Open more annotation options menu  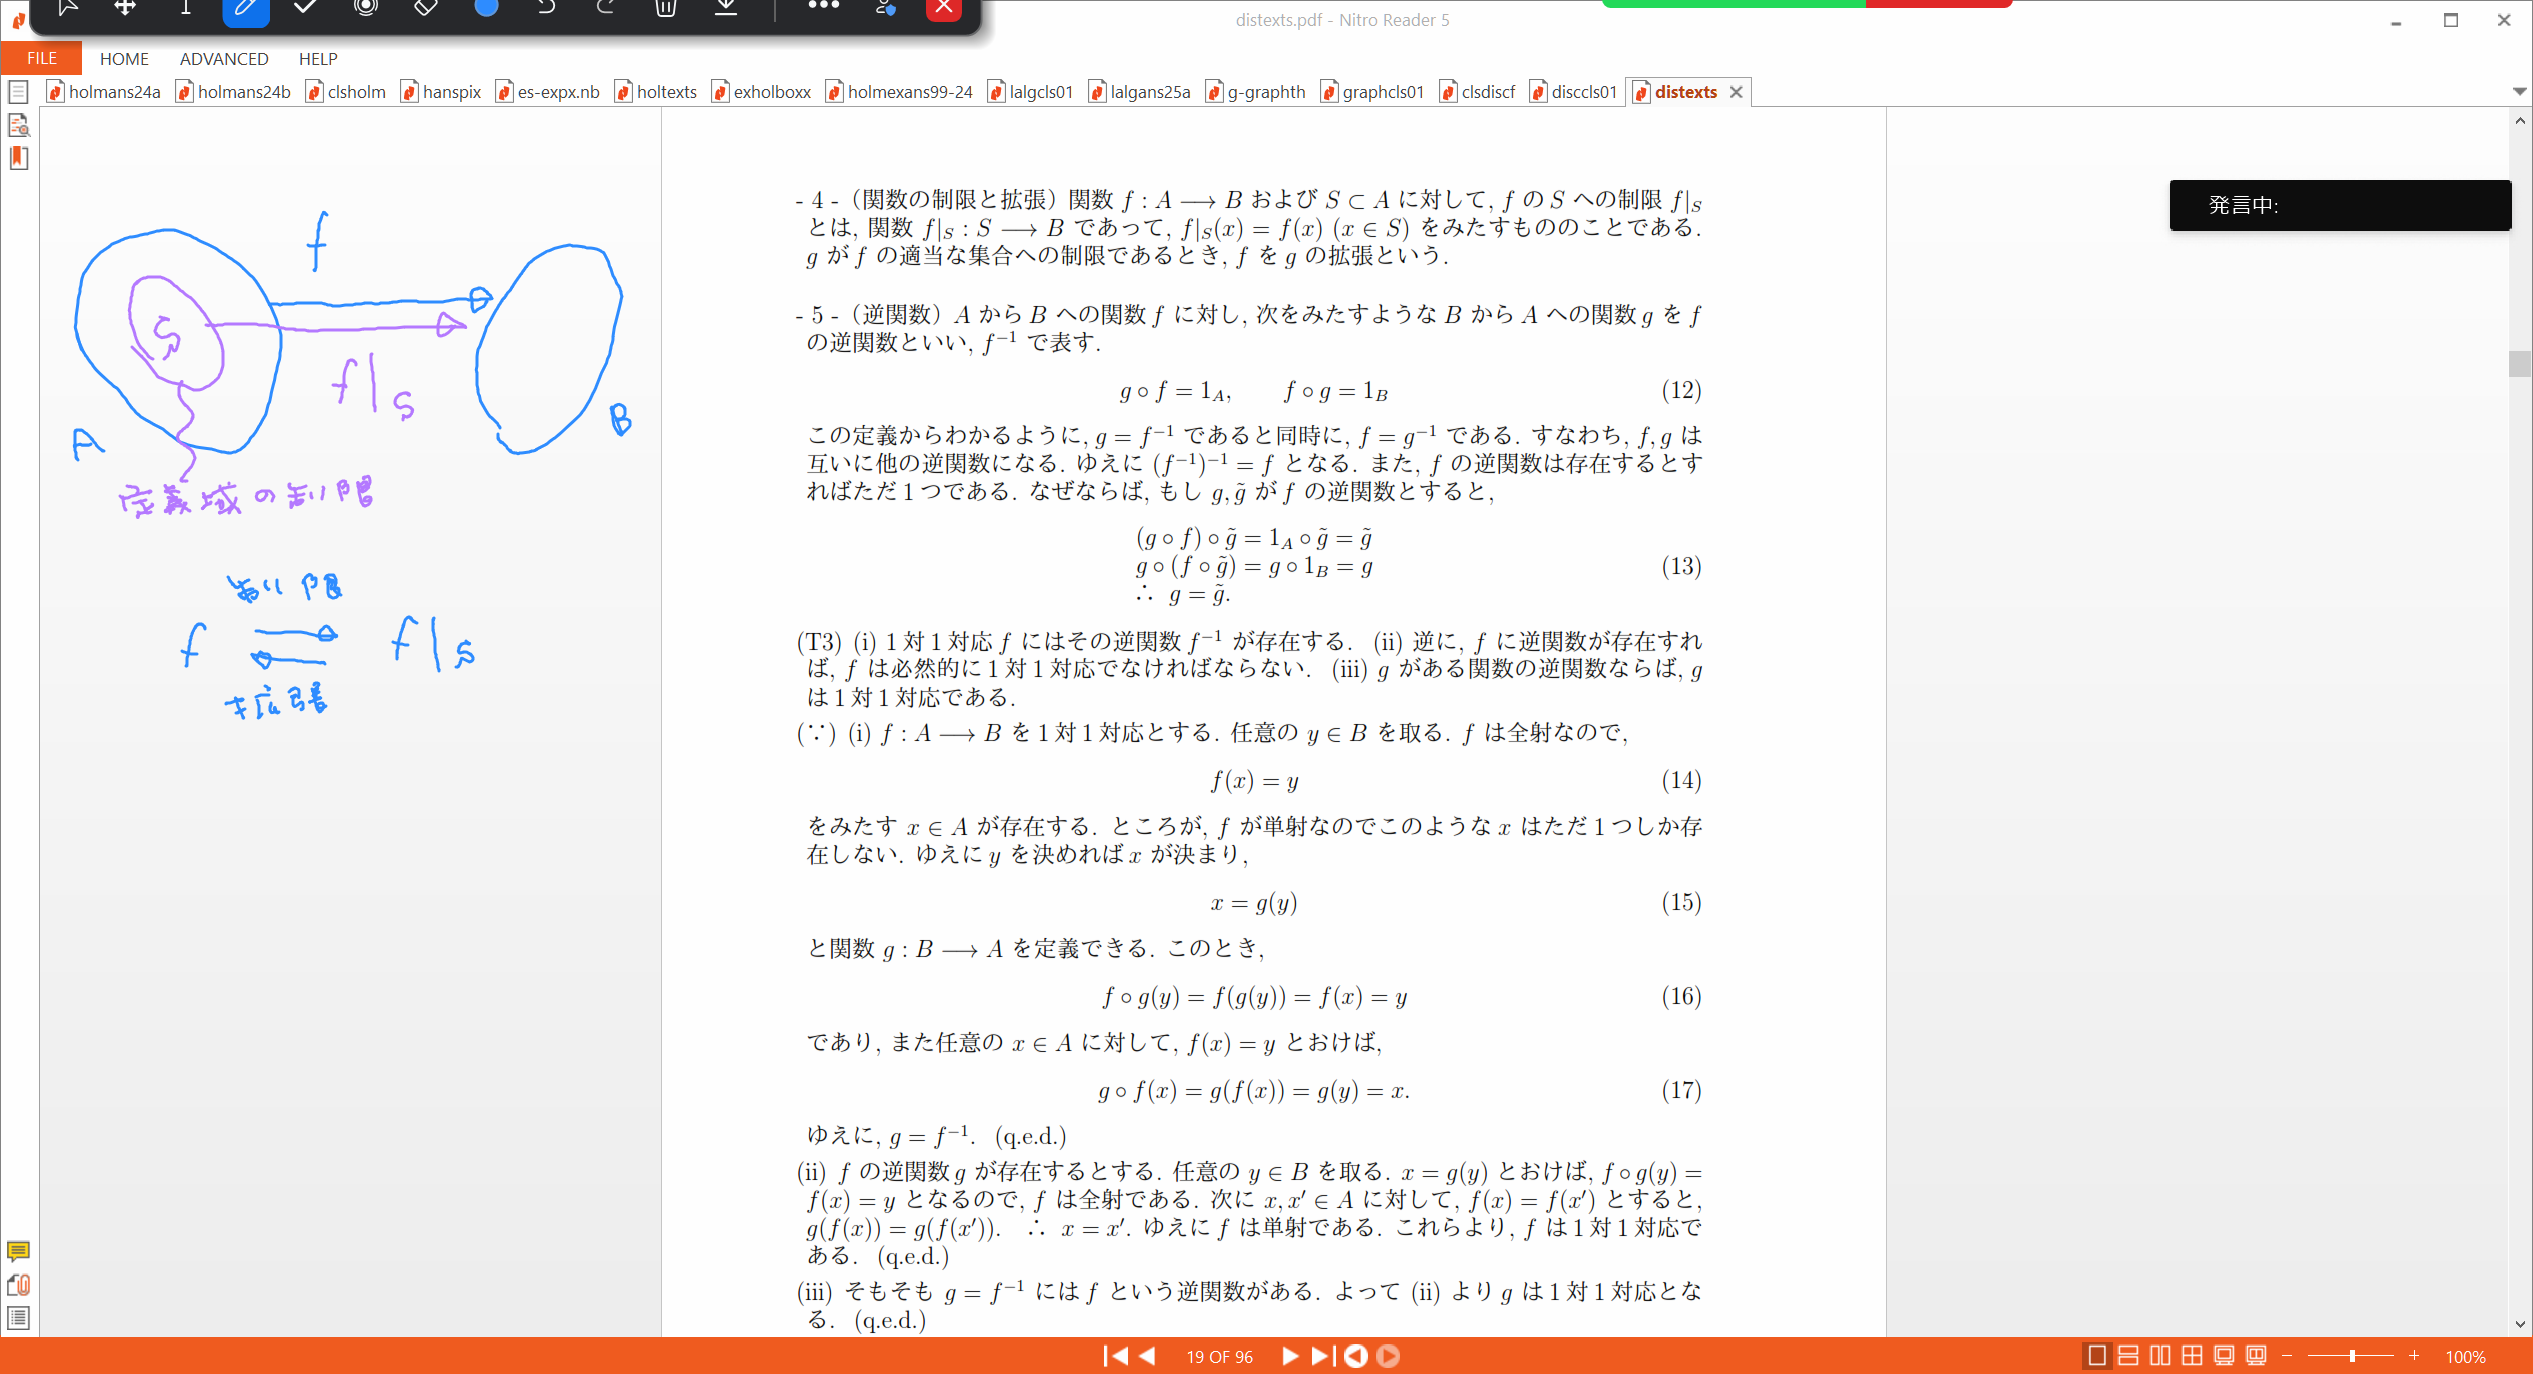point(823,6)
